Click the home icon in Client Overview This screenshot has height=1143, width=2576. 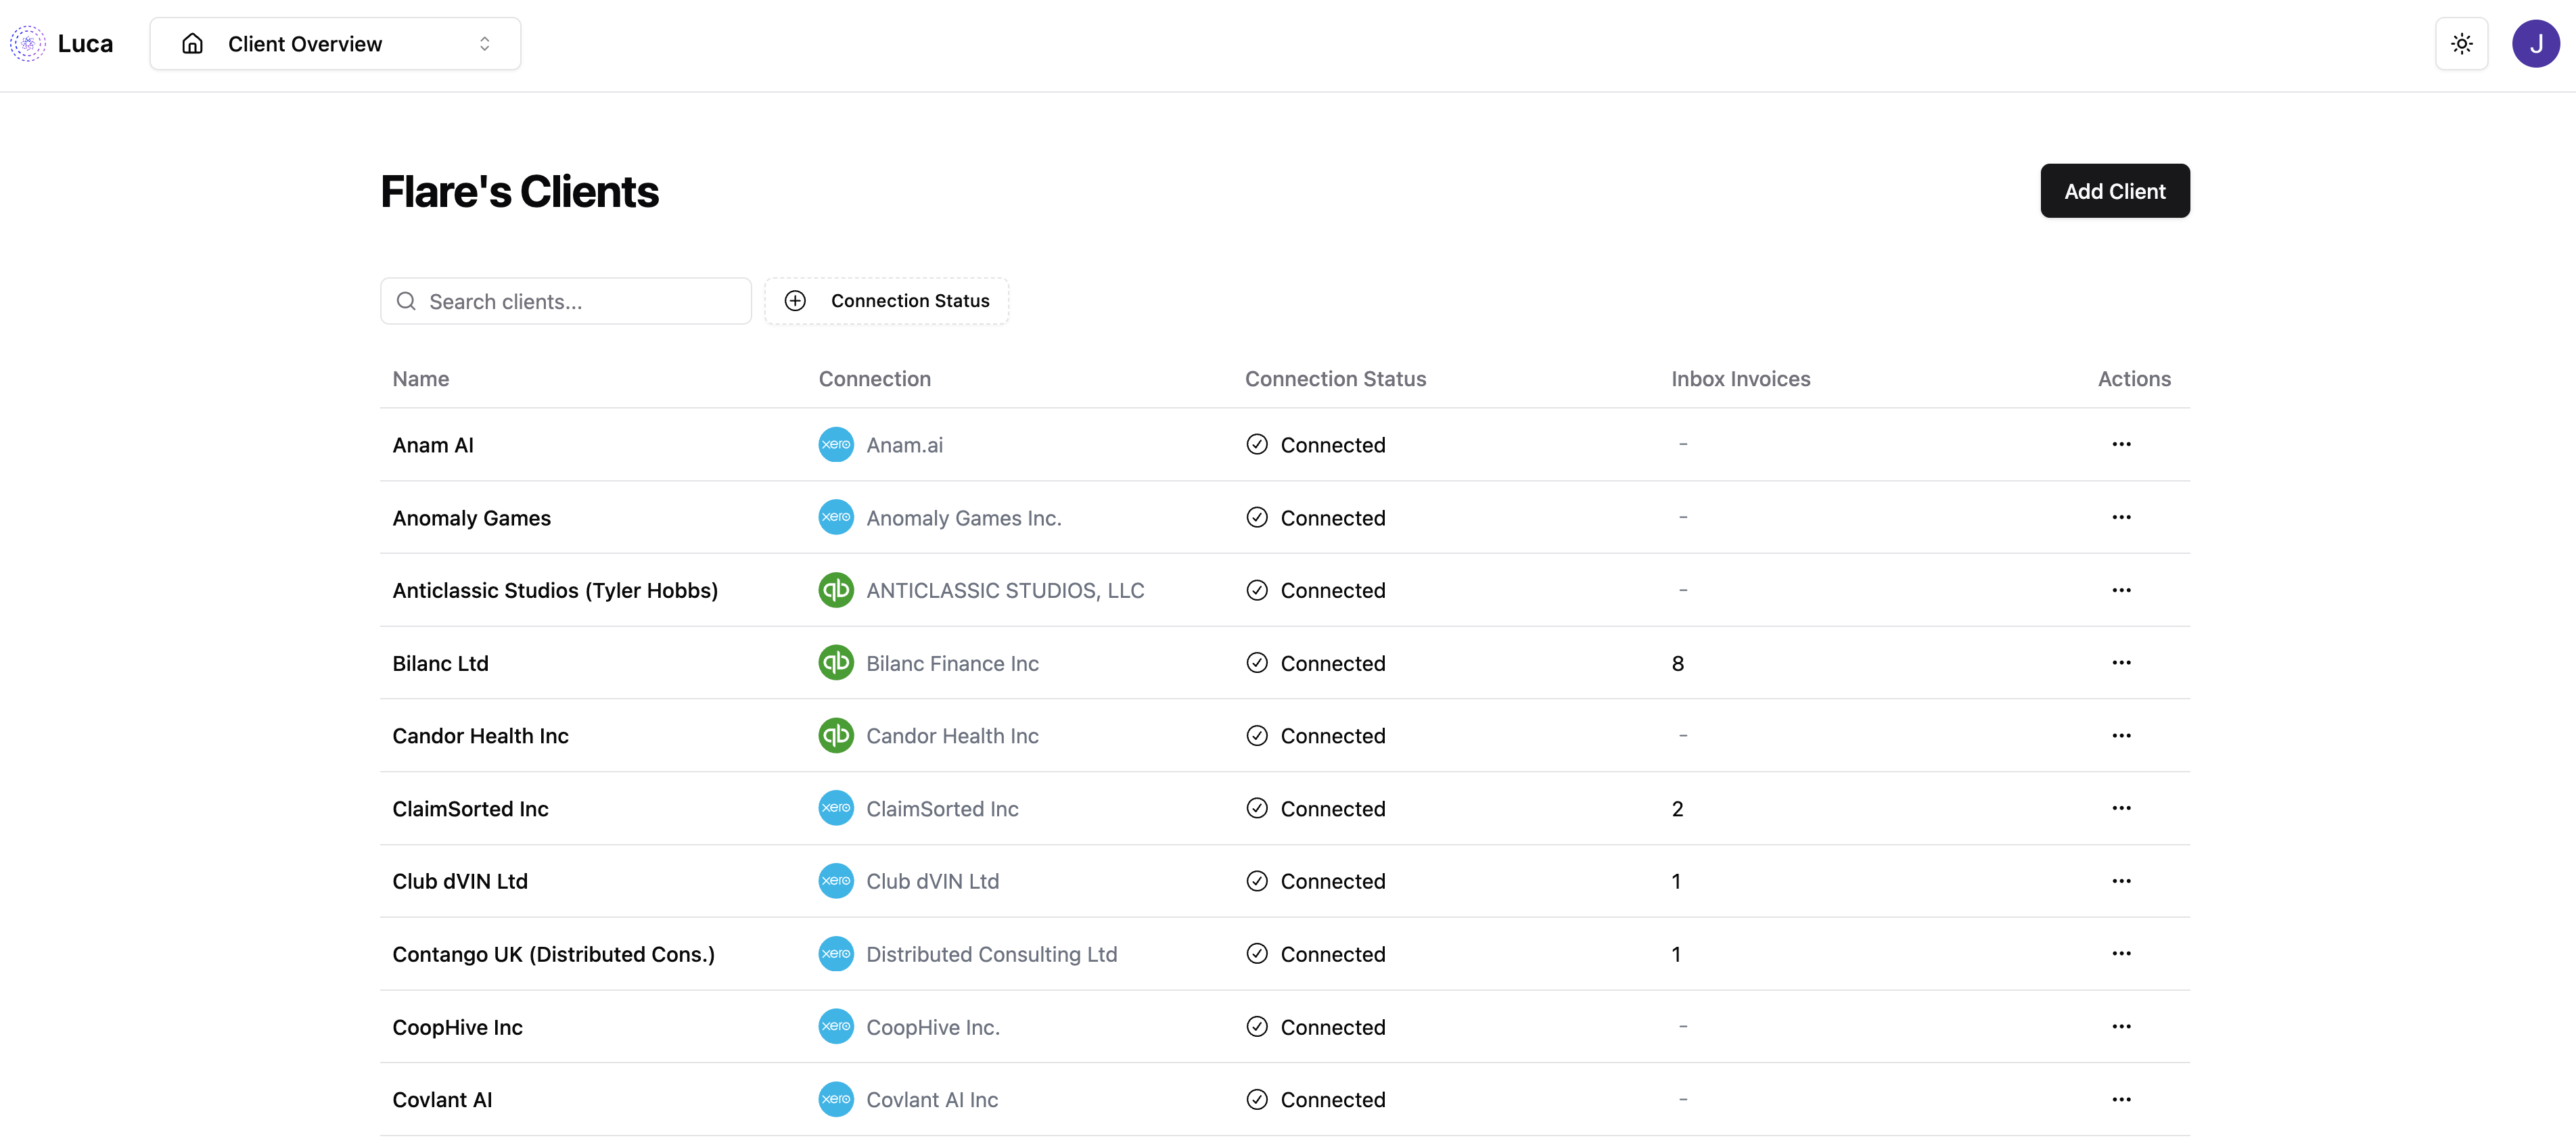pyautogui.click(x=193, y=44)
